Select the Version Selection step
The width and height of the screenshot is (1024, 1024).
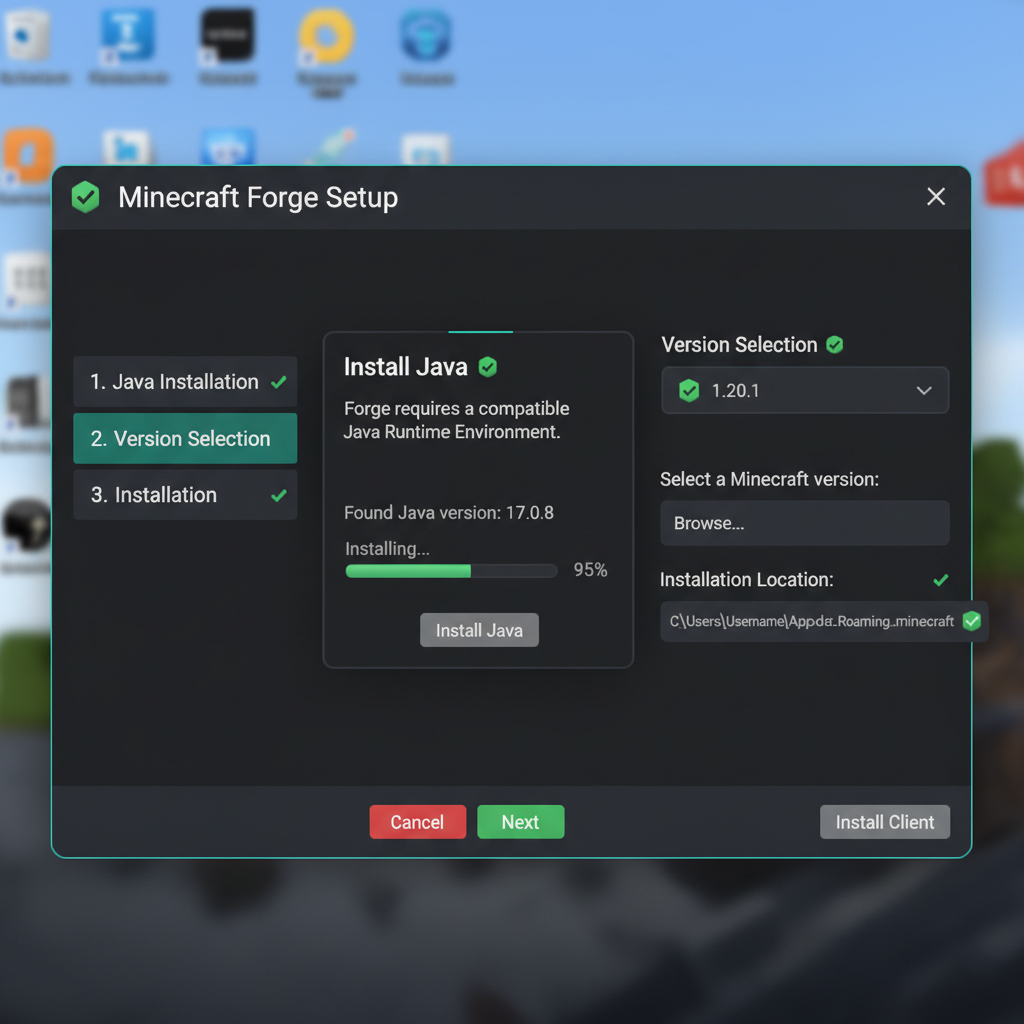(185, 438)
